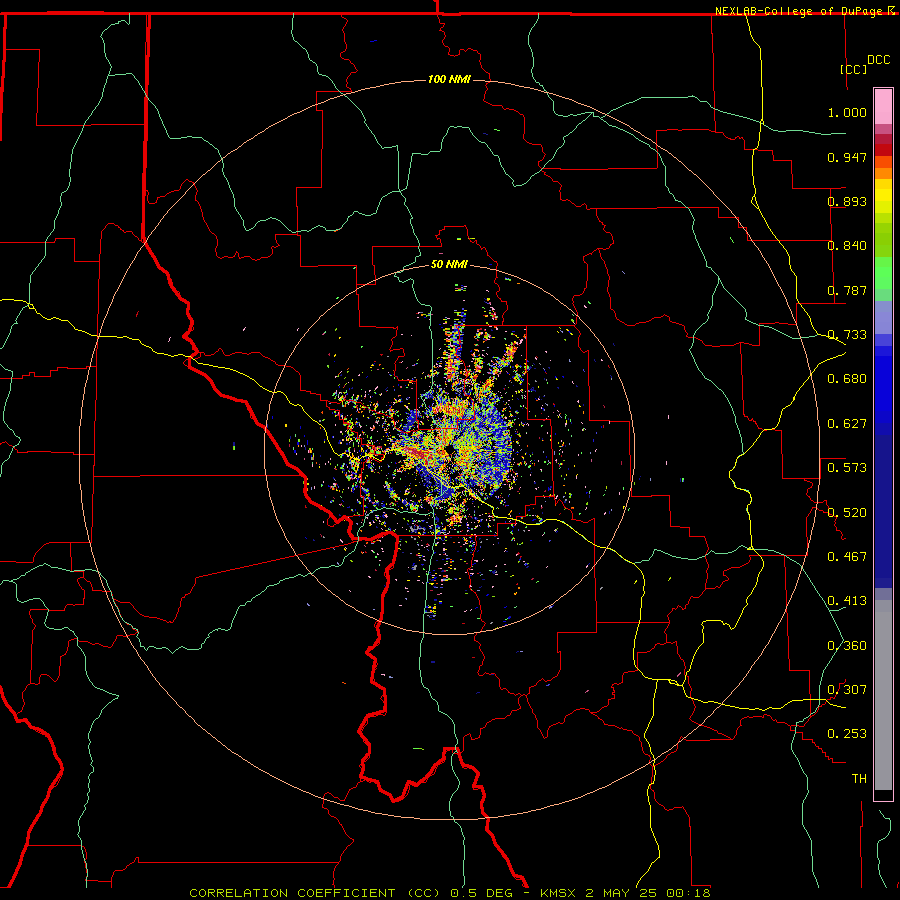The height and width of the screenshot is (900, 900).
Task: Click the KMSX station identifier
Action: [558, 893]
